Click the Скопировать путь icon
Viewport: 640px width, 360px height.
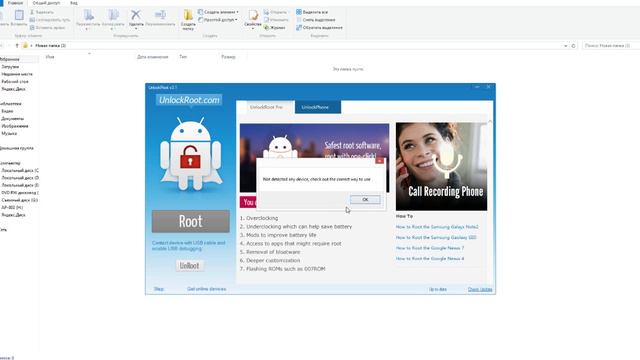tap(32, 20)
